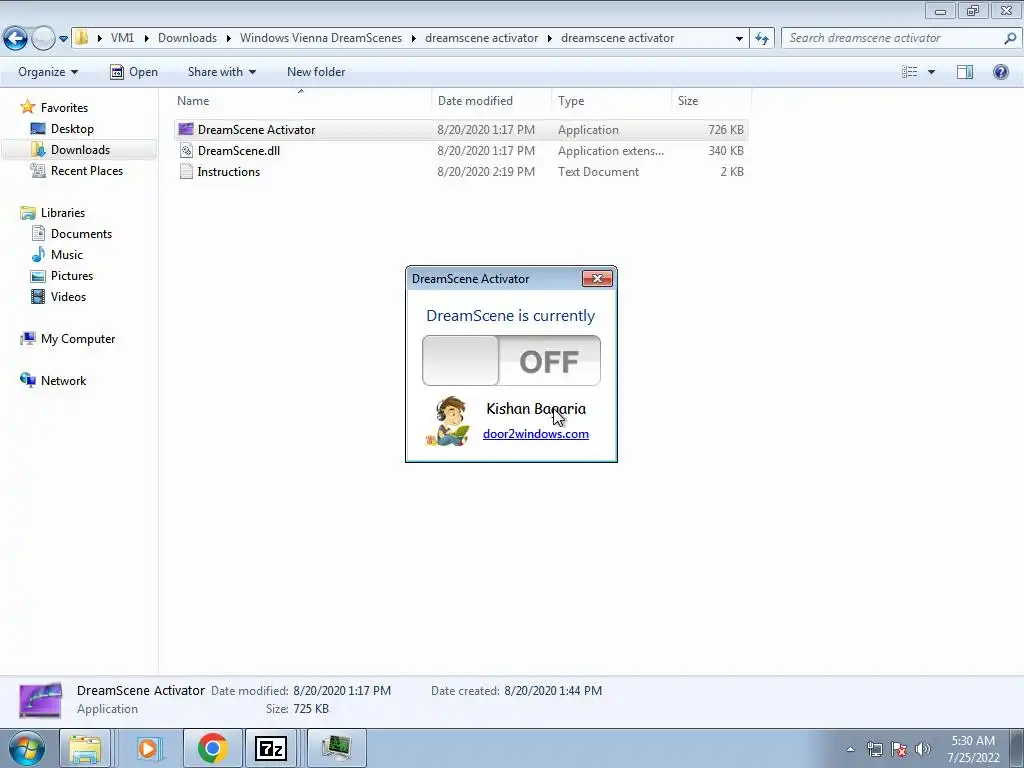The height and width of the screenshot is (768, 1024).
Task: Open 7-Zip from the taskbar
Action: click(271, 748)
